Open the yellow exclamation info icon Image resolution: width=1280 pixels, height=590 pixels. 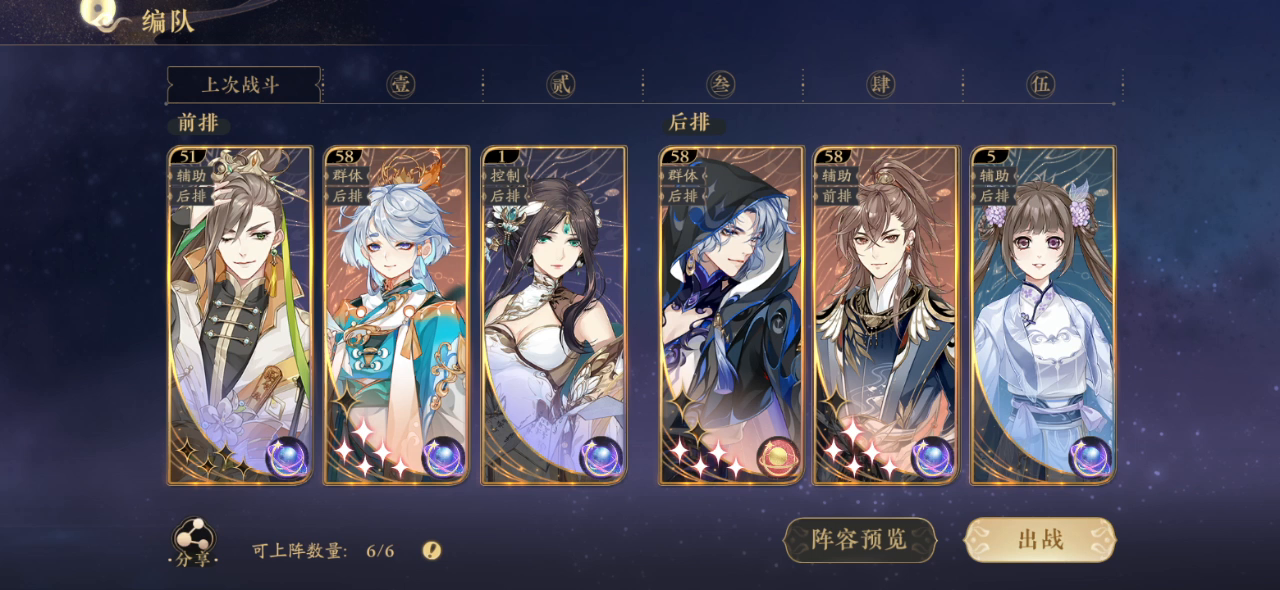(x=431, y=550)
